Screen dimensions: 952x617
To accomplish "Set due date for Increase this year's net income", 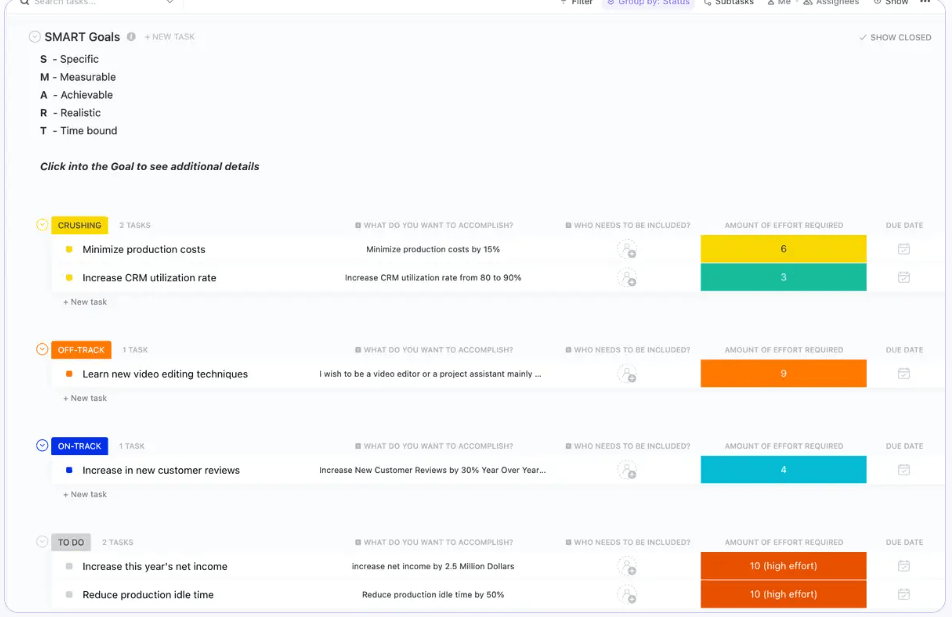I will [904, 566].
